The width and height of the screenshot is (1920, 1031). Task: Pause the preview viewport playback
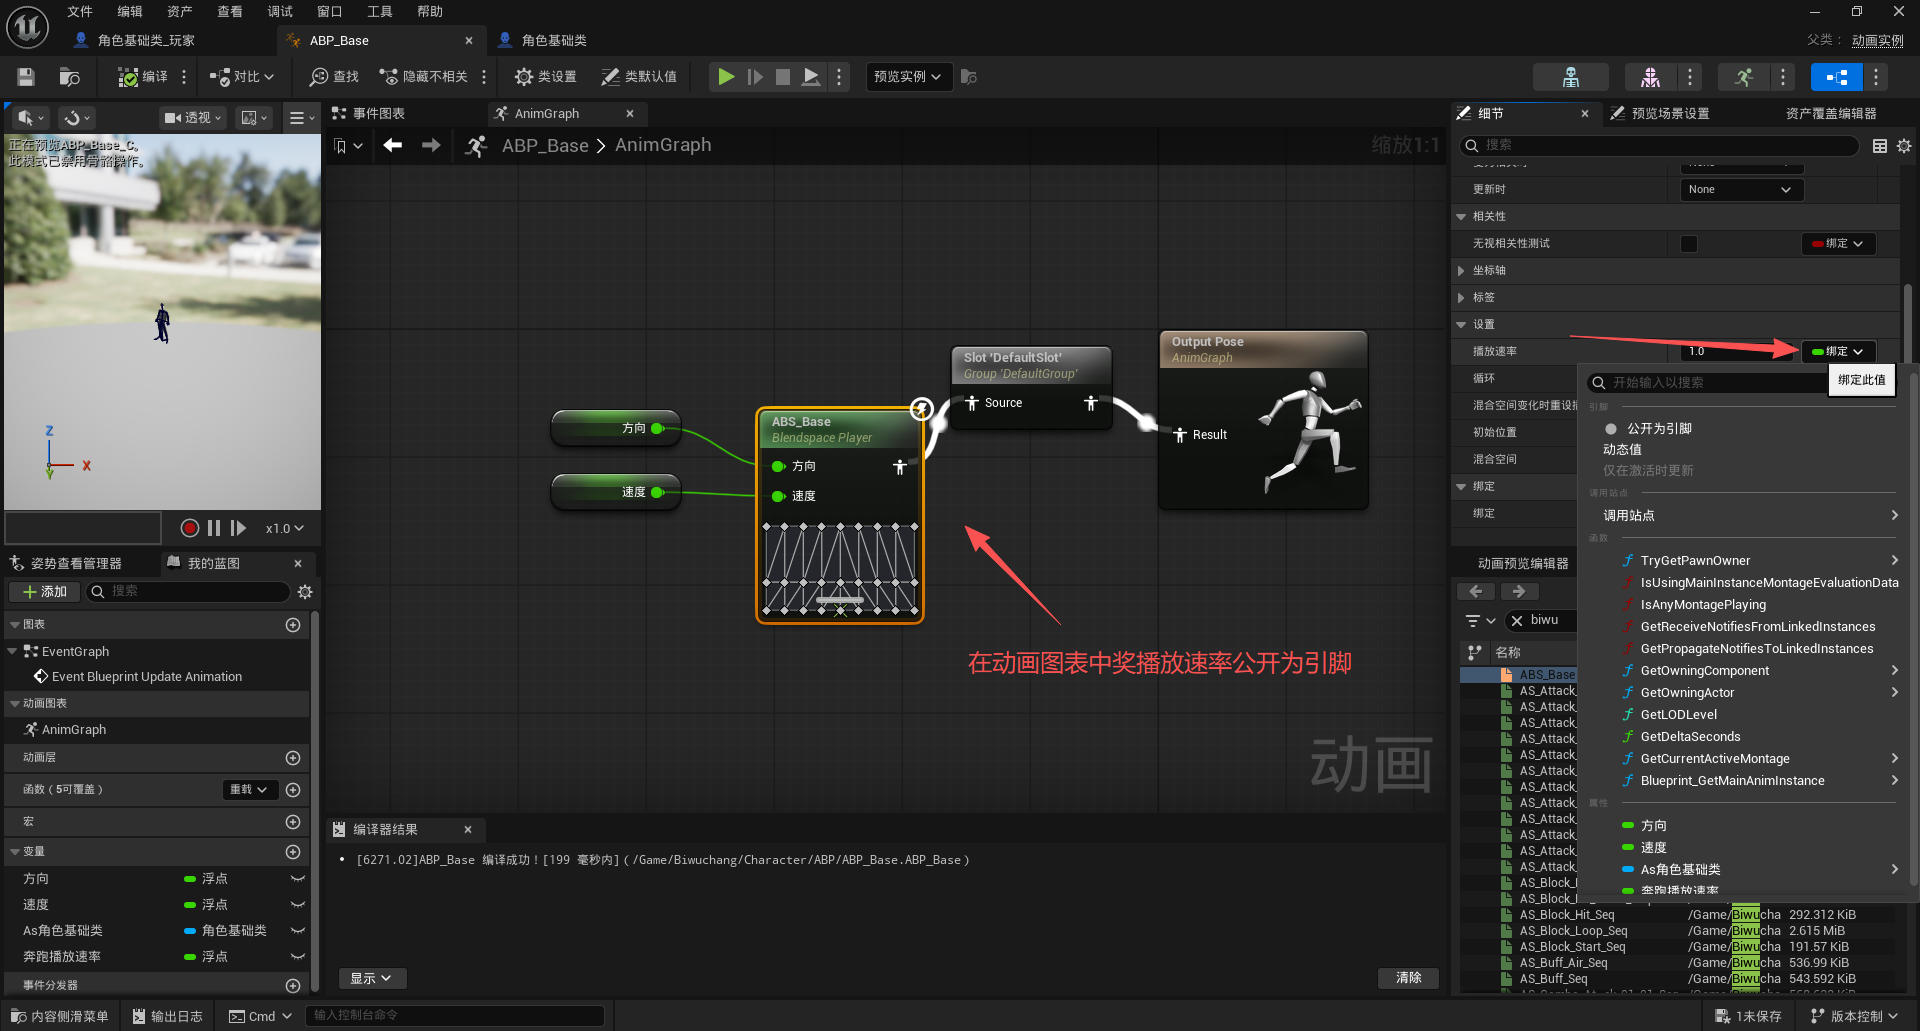(x=214, y=528)
